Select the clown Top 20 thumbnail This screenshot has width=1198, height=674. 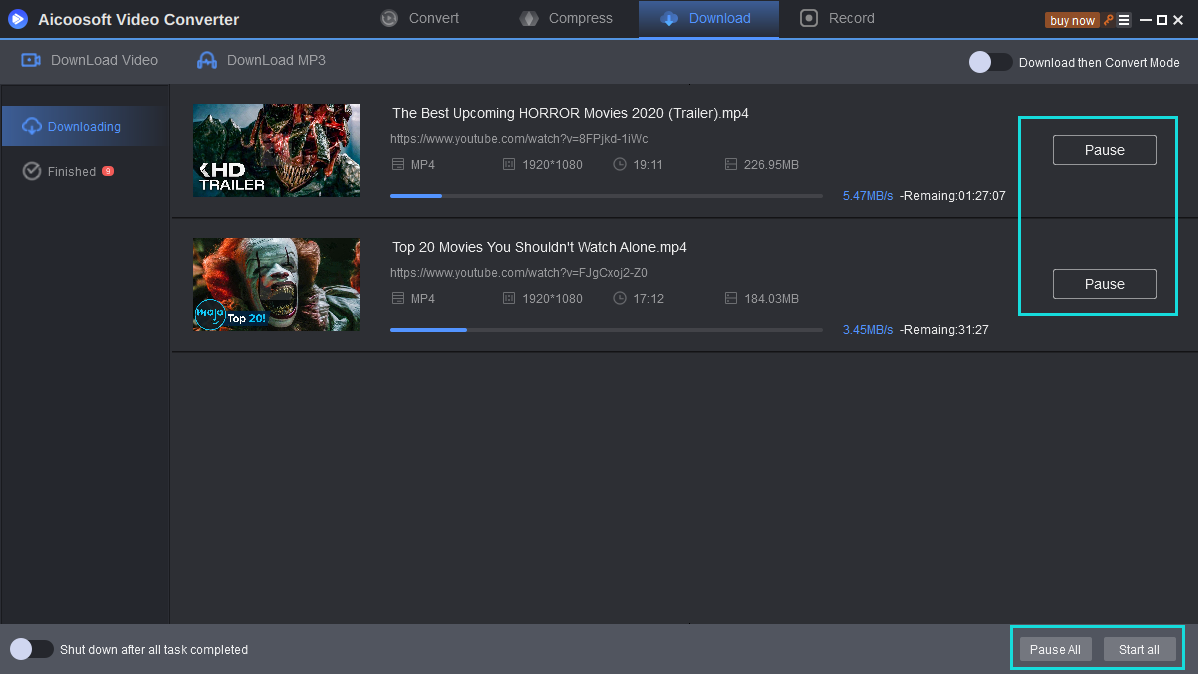tap(276, 284)
